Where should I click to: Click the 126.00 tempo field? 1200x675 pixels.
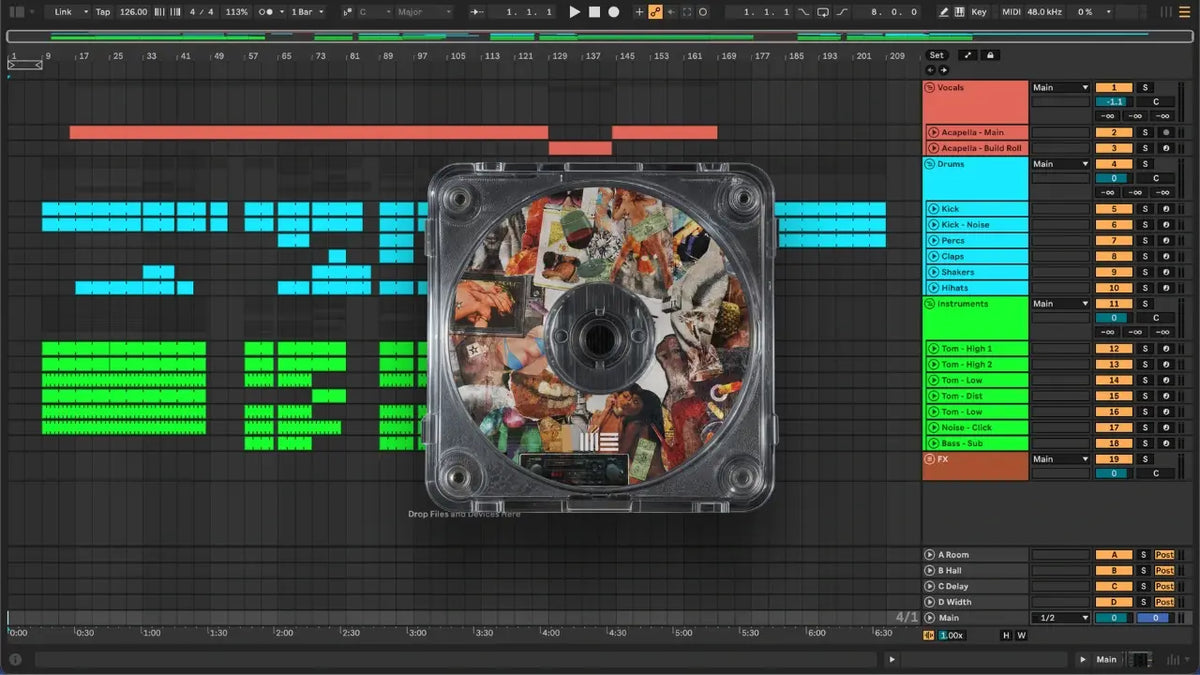(x=133, y=12)
